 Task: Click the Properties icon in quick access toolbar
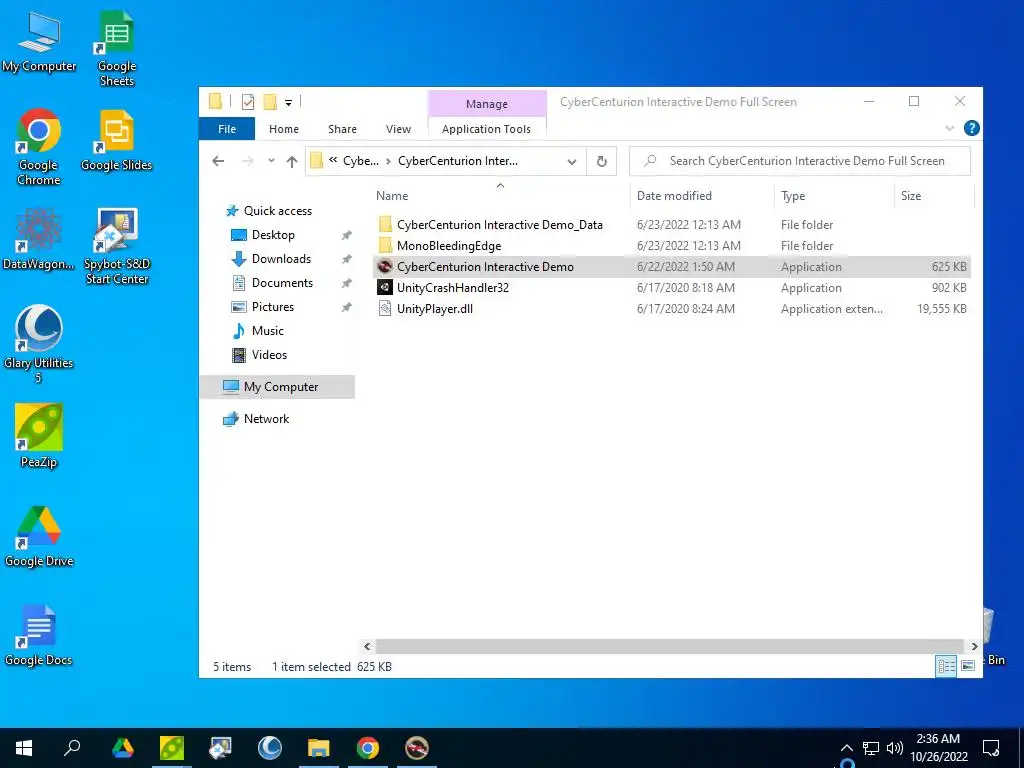[248, 102]
